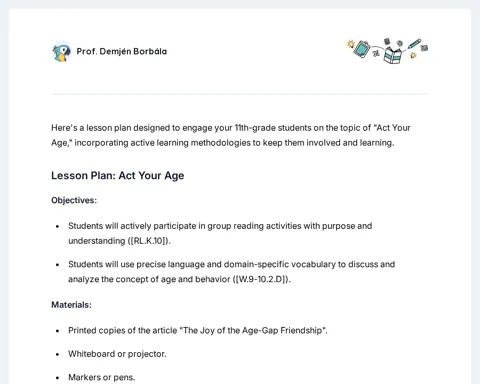Image resolution: width=480 pixels, height=384 pixels.
Task: Select the green pencil icon in header
Action: (x=414, y=44)
